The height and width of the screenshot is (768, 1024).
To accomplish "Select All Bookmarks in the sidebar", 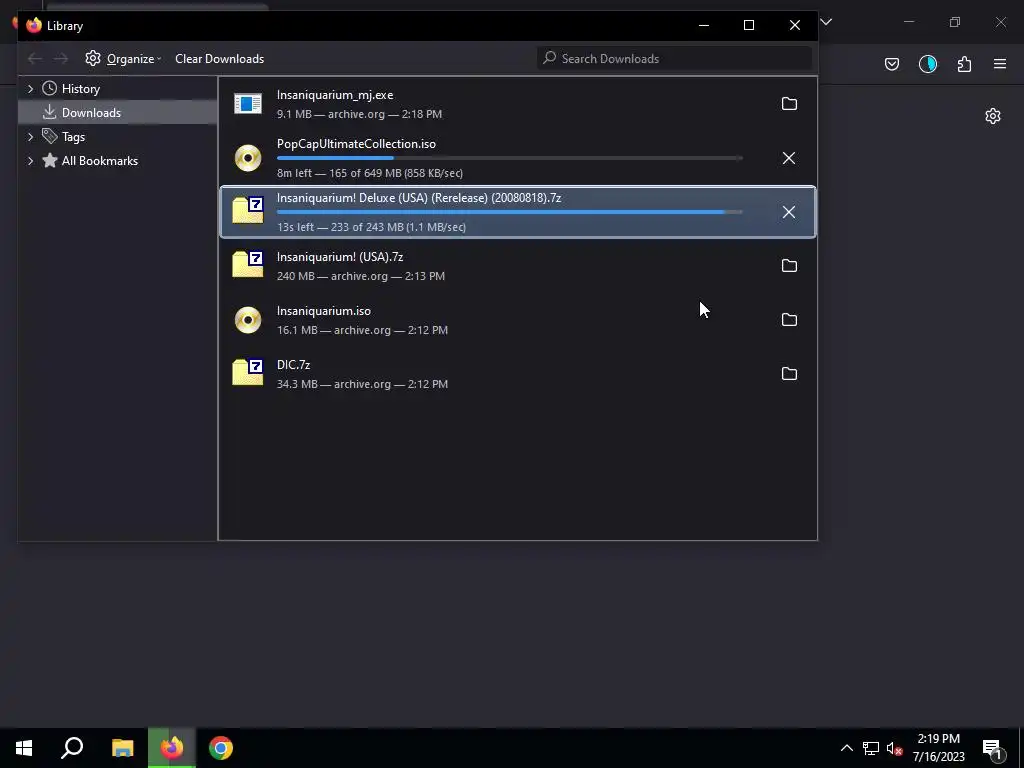I will tap(99, 161).
